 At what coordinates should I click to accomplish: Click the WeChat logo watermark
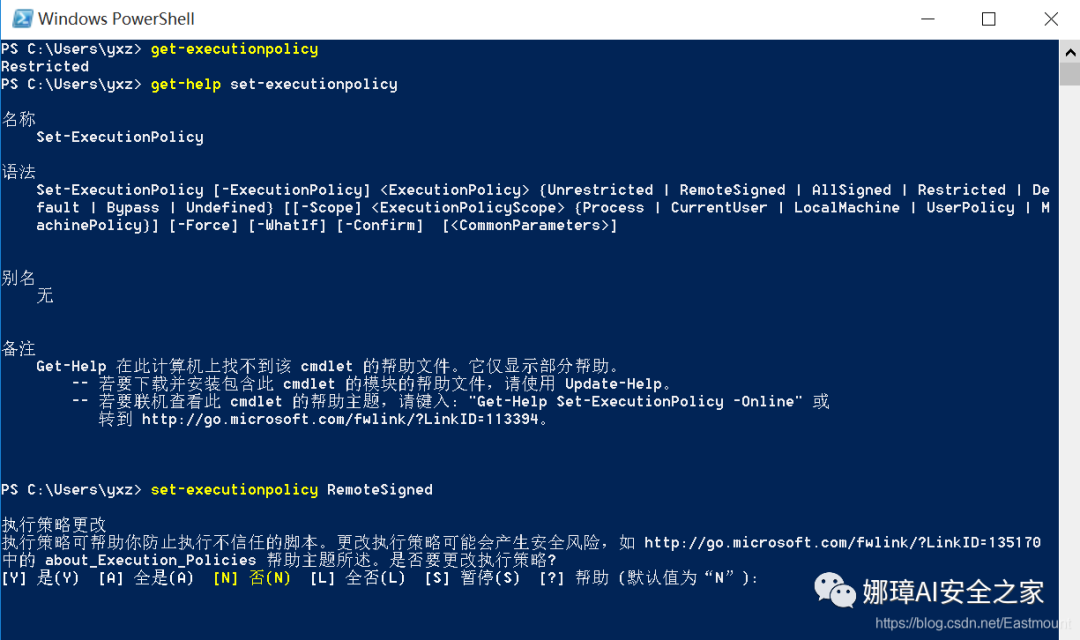click(x=835, y=590)
